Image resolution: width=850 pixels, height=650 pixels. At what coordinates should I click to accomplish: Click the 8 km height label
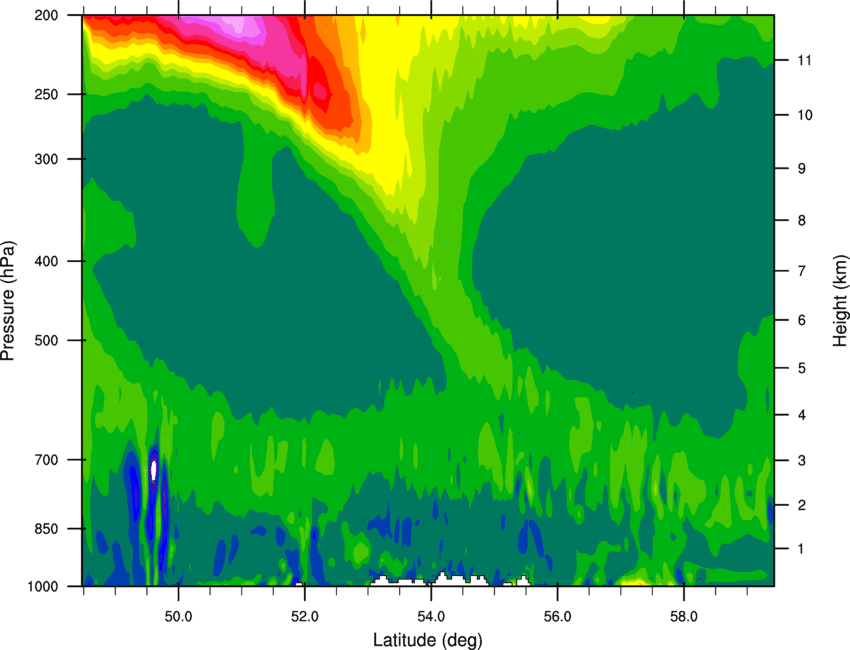click(x=801, y=220)
